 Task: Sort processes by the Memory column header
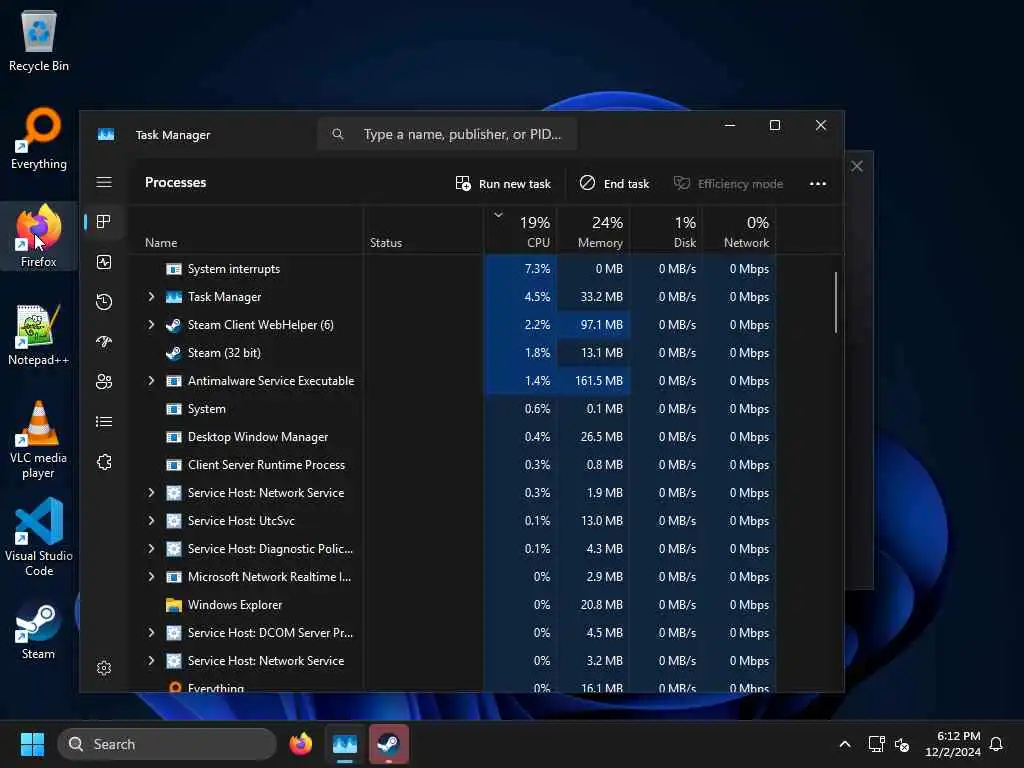[x=593, y=231]
